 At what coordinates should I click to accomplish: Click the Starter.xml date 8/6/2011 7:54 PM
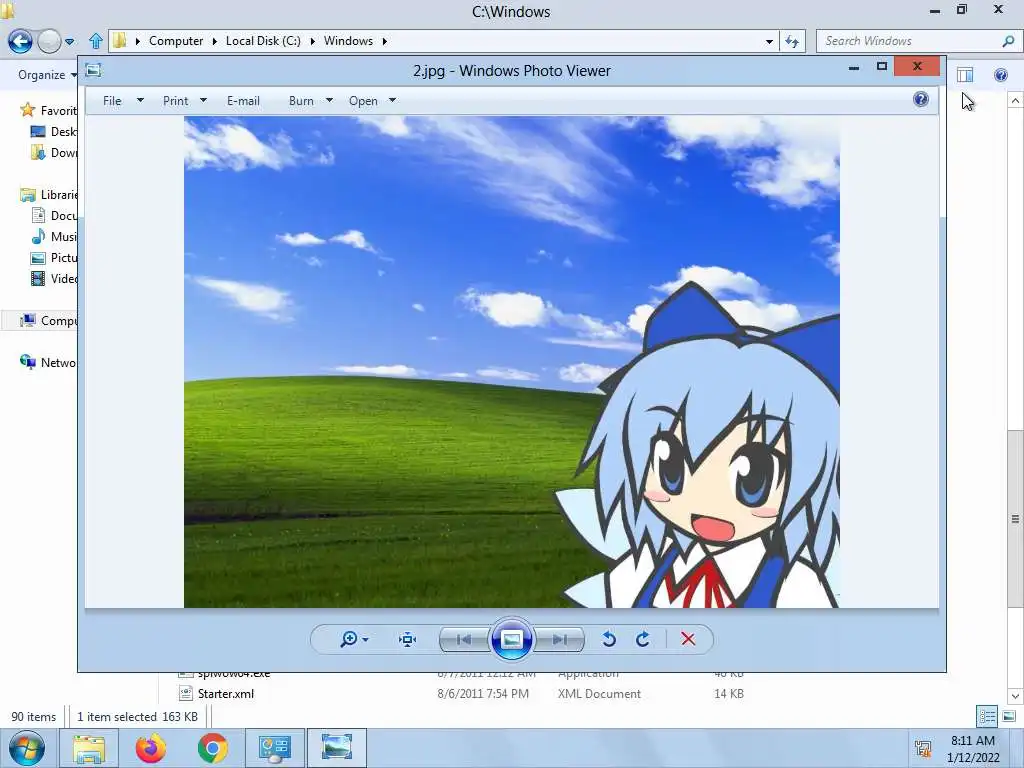[483, 694]
